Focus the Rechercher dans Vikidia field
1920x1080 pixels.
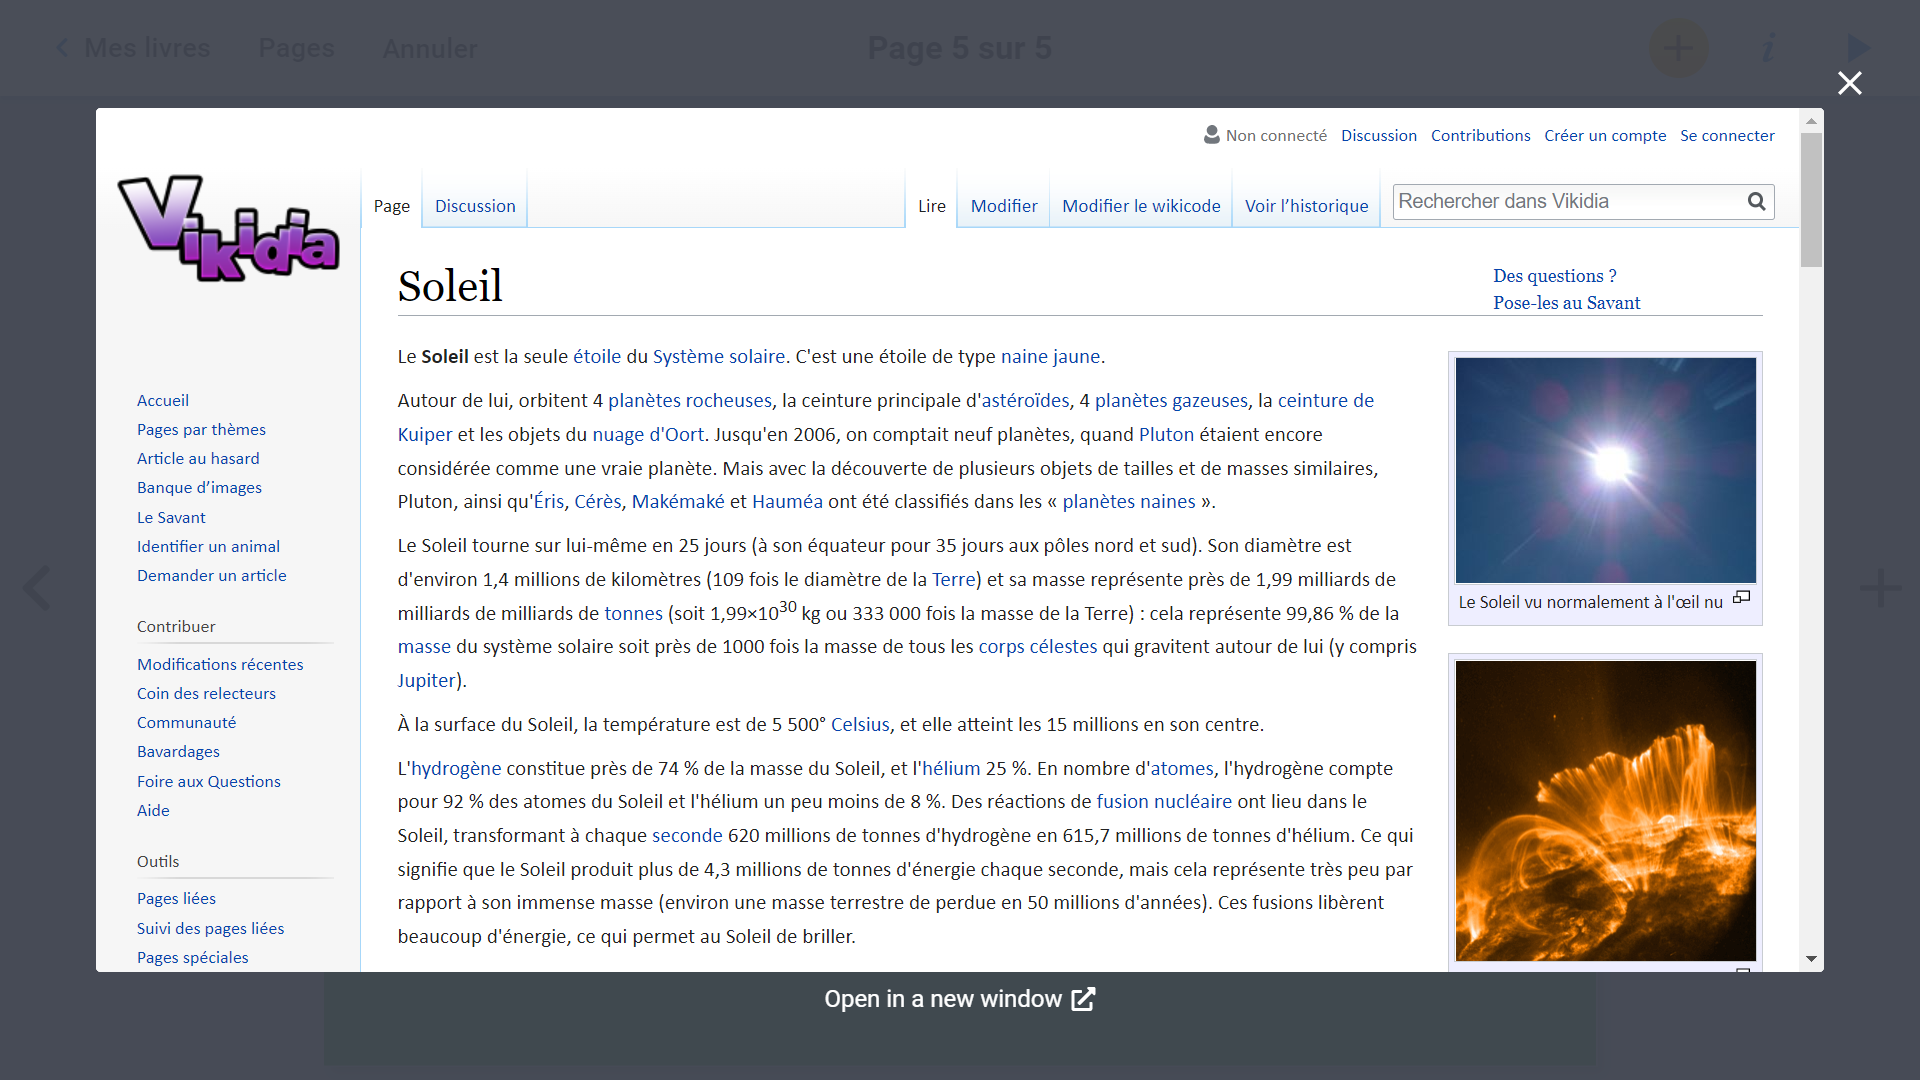click(1565, 202)
